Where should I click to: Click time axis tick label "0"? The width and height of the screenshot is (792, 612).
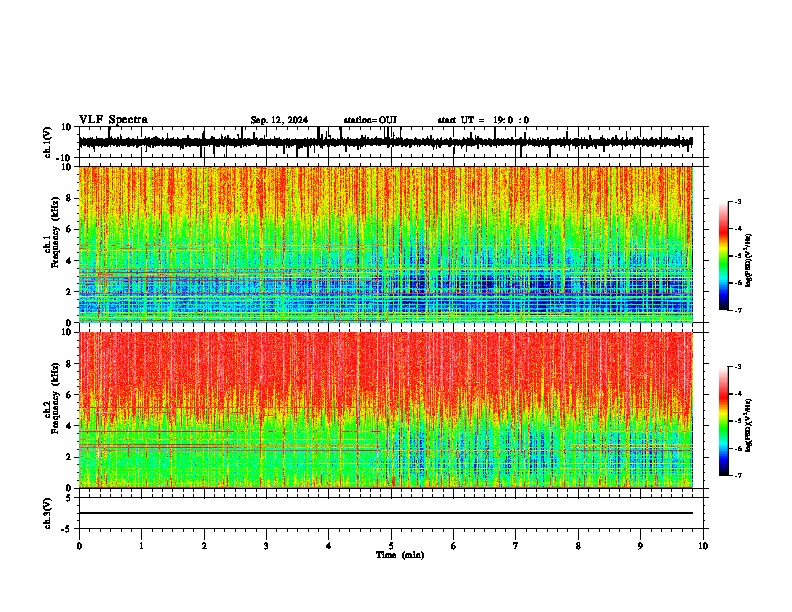click(x=79, y=546)
